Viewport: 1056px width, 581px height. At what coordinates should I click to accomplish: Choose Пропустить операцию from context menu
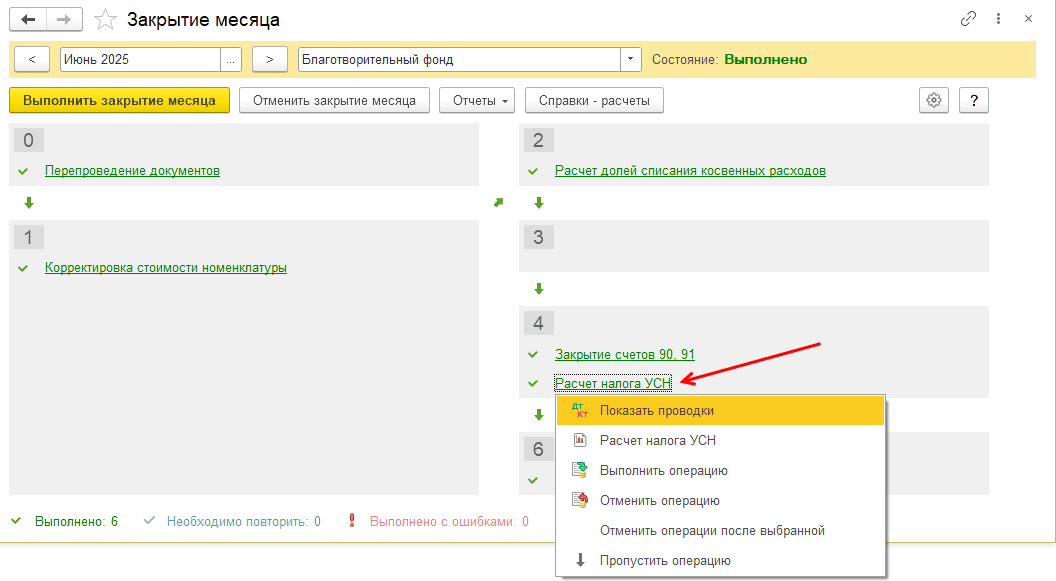664,560
